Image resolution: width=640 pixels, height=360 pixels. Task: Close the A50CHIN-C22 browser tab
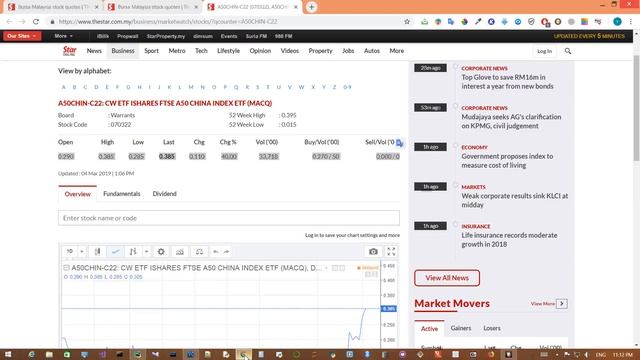296,7
